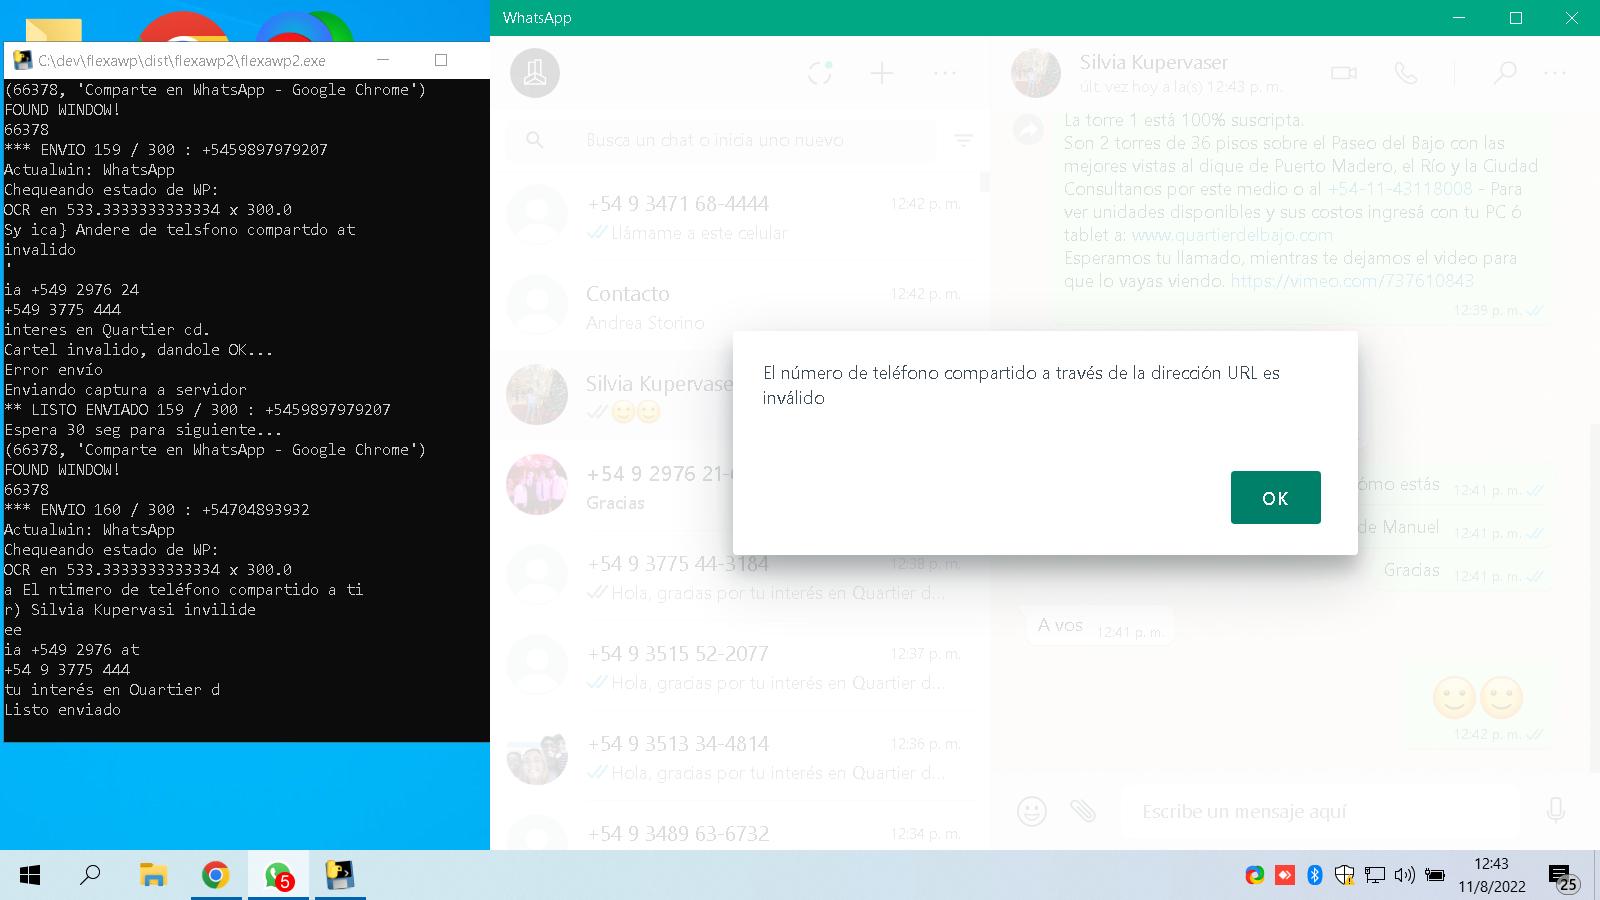Open www.quartierdelbajo.com link
The image size is (1600, 900).
click(1232, 235)
